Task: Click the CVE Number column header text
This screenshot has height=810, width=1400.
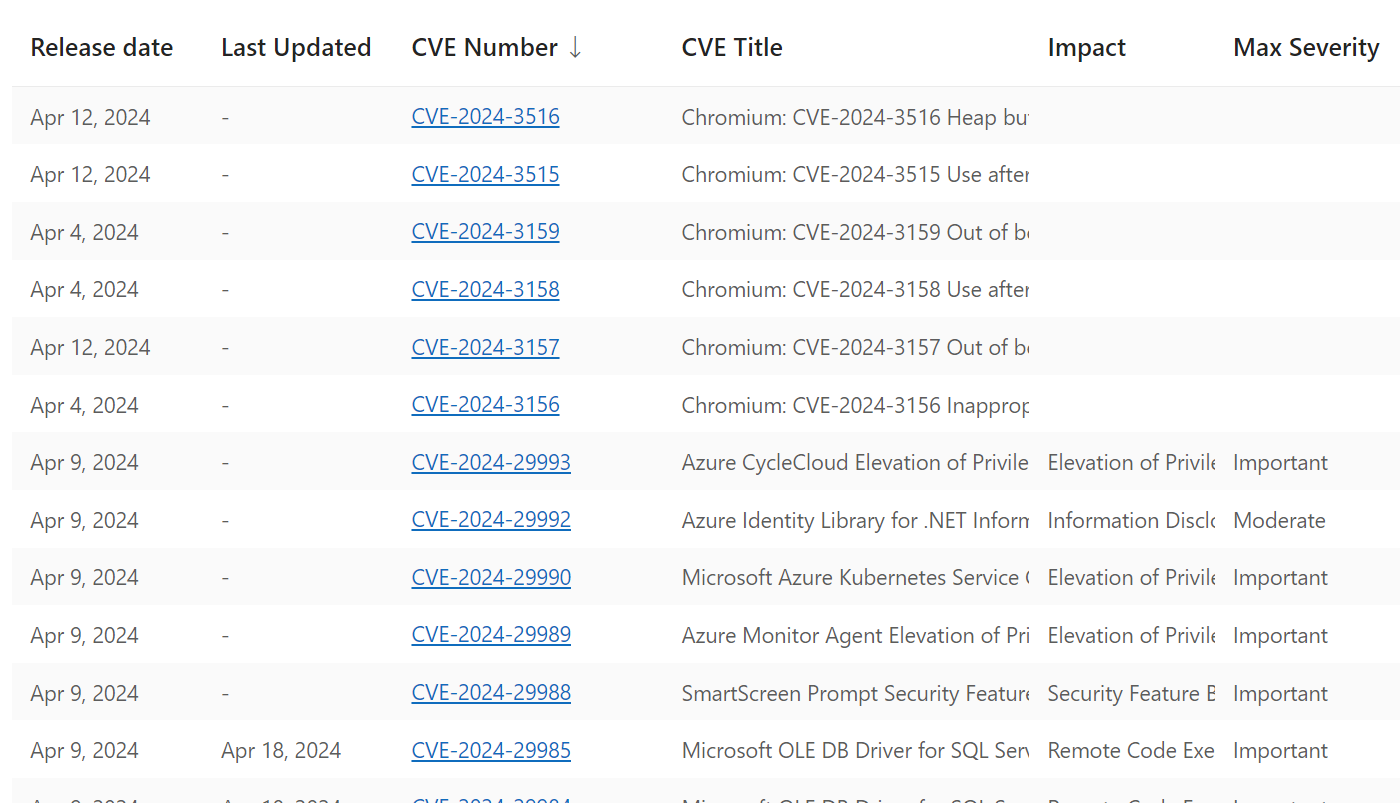Action: click(484, 48)
